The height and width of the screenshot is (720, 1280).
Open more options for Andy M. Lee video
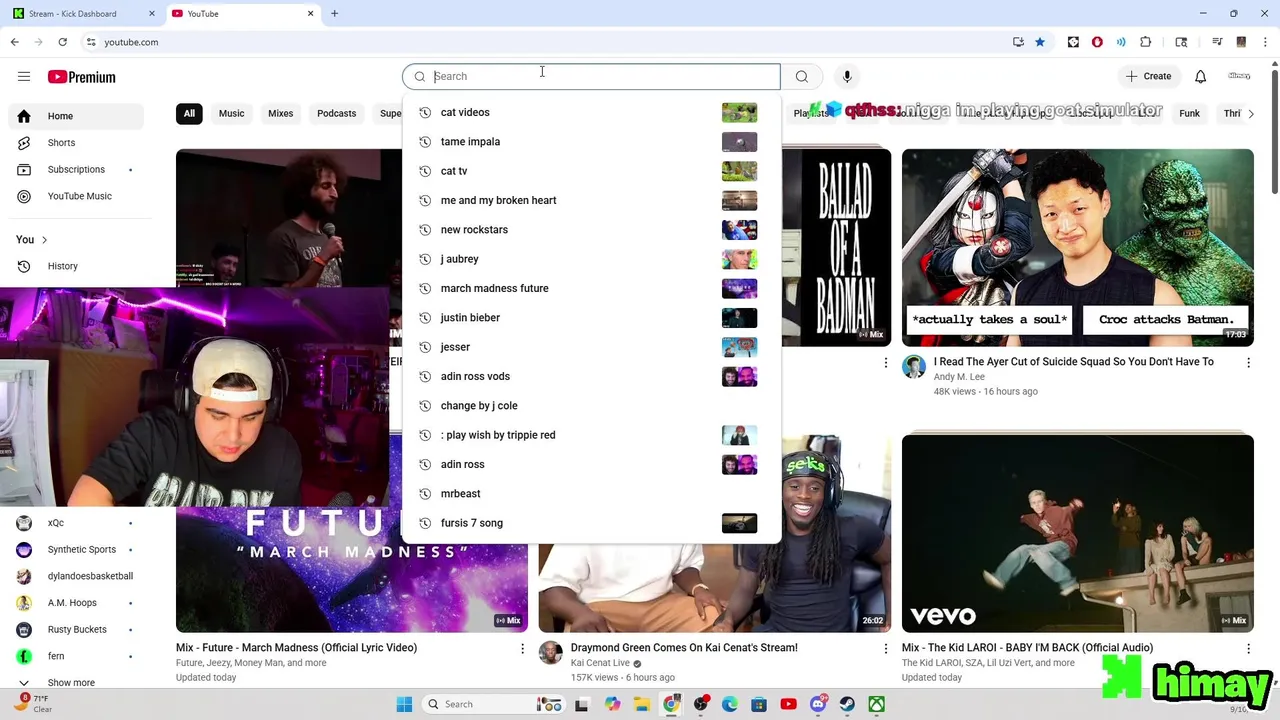tap(1248, 362)
